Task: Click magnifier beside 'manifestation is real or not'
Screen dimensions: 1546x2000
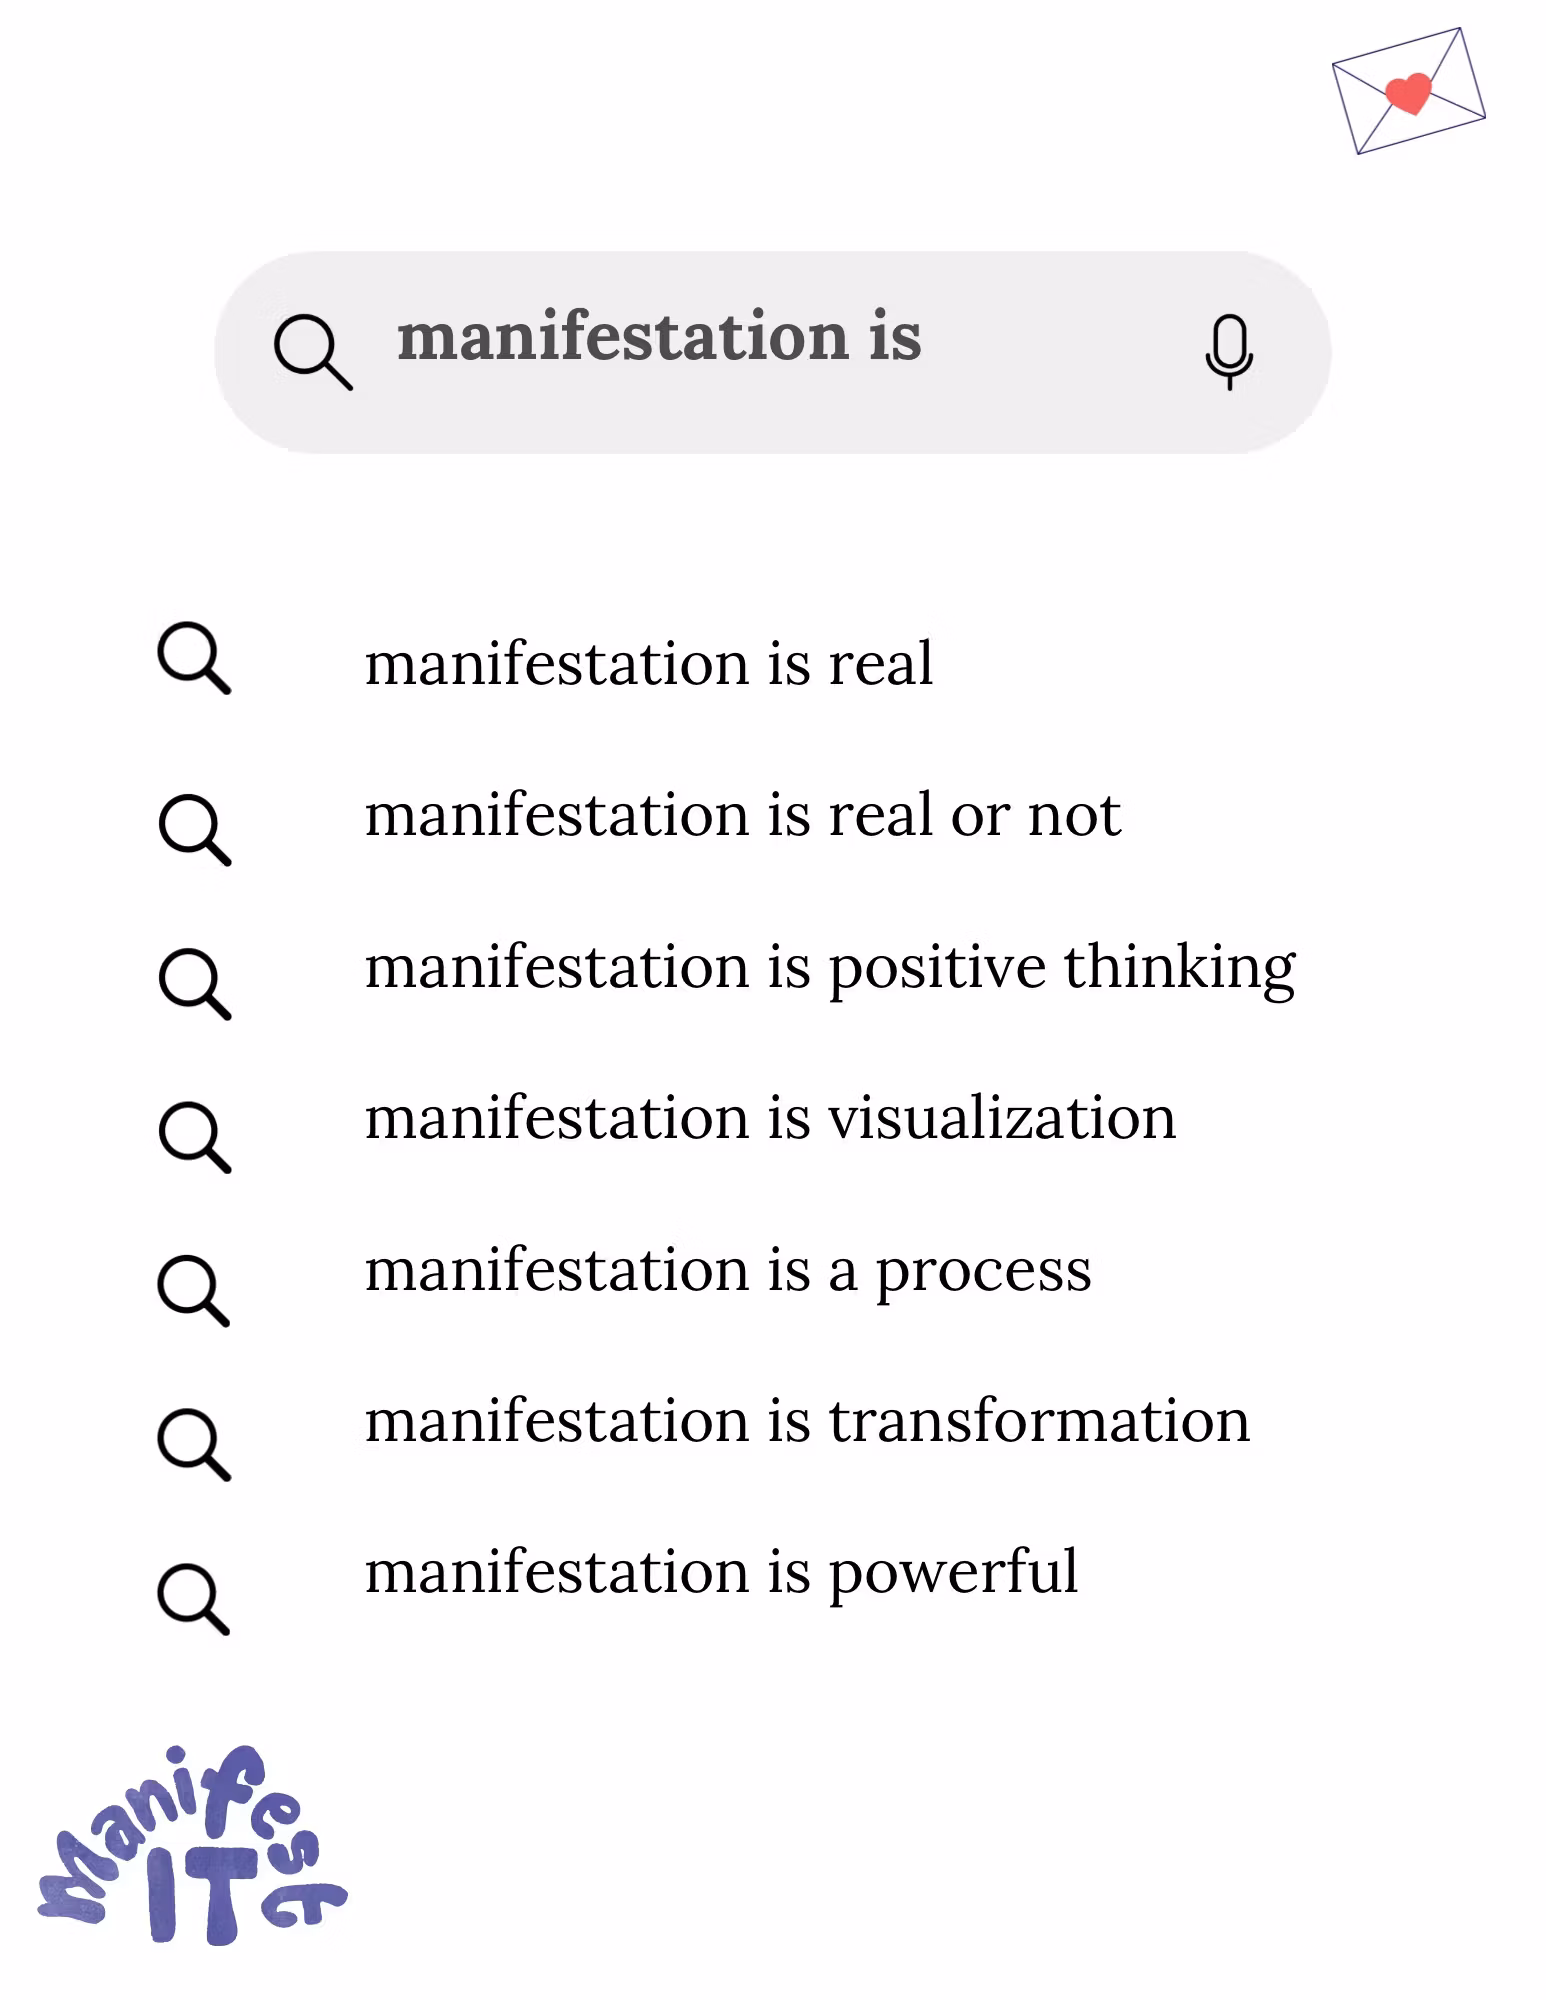Action: click(x=194, y=829)
